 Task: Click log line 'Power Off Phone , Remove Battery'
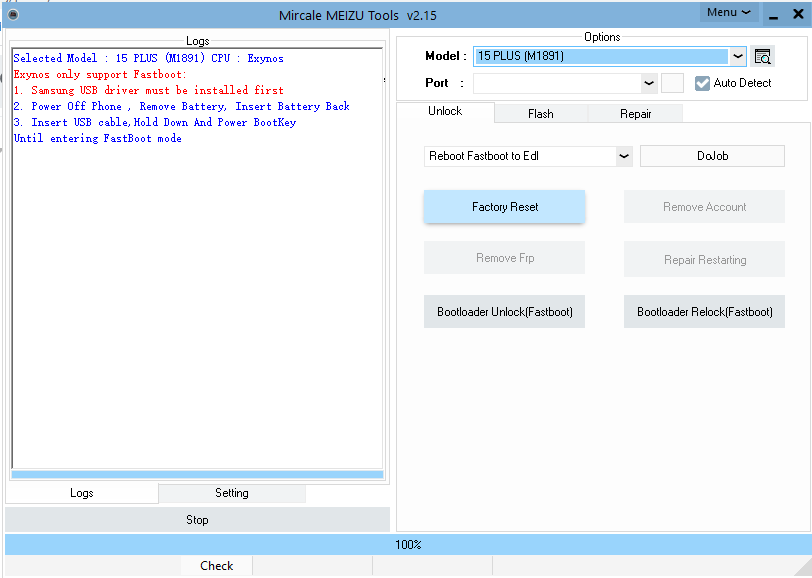tap(182, 106)
